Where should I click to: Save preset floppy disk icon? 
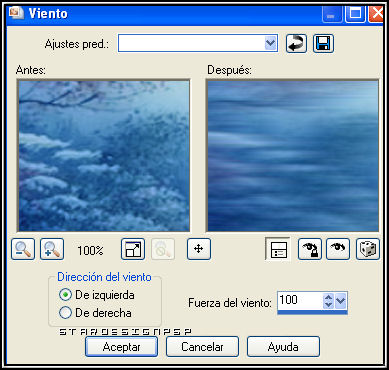pos(323,44)
